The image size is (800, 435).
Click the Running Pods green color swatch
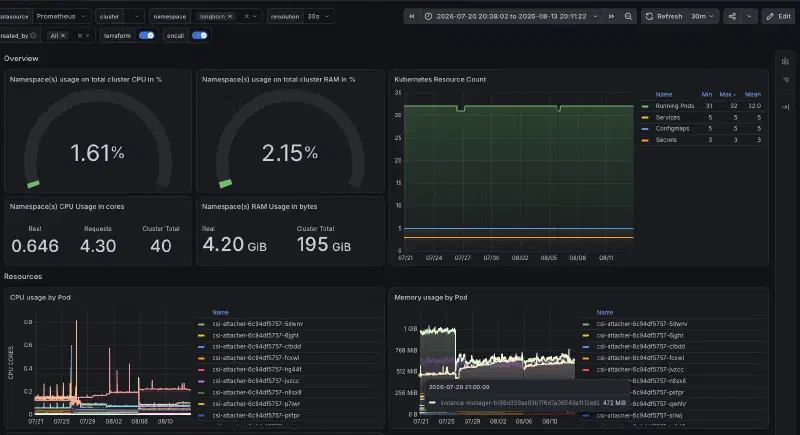pos(645,106)
